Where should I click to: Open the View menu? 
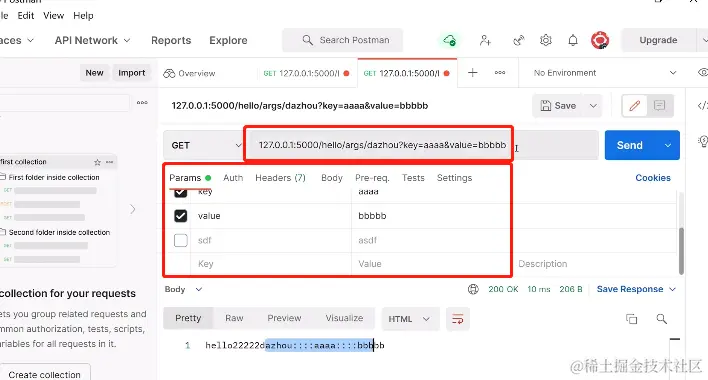click(x=53, y=15)
